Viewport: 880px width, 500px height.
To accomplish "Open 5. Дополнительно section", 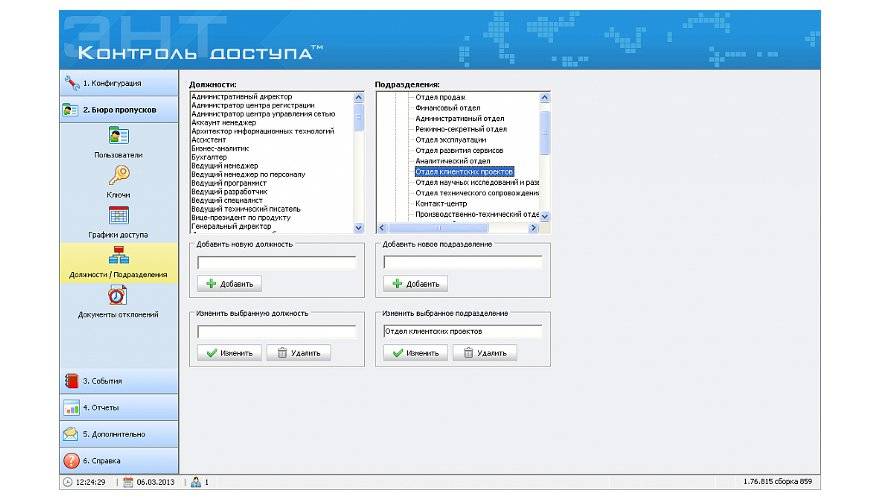I will click(x=118, y=435).
